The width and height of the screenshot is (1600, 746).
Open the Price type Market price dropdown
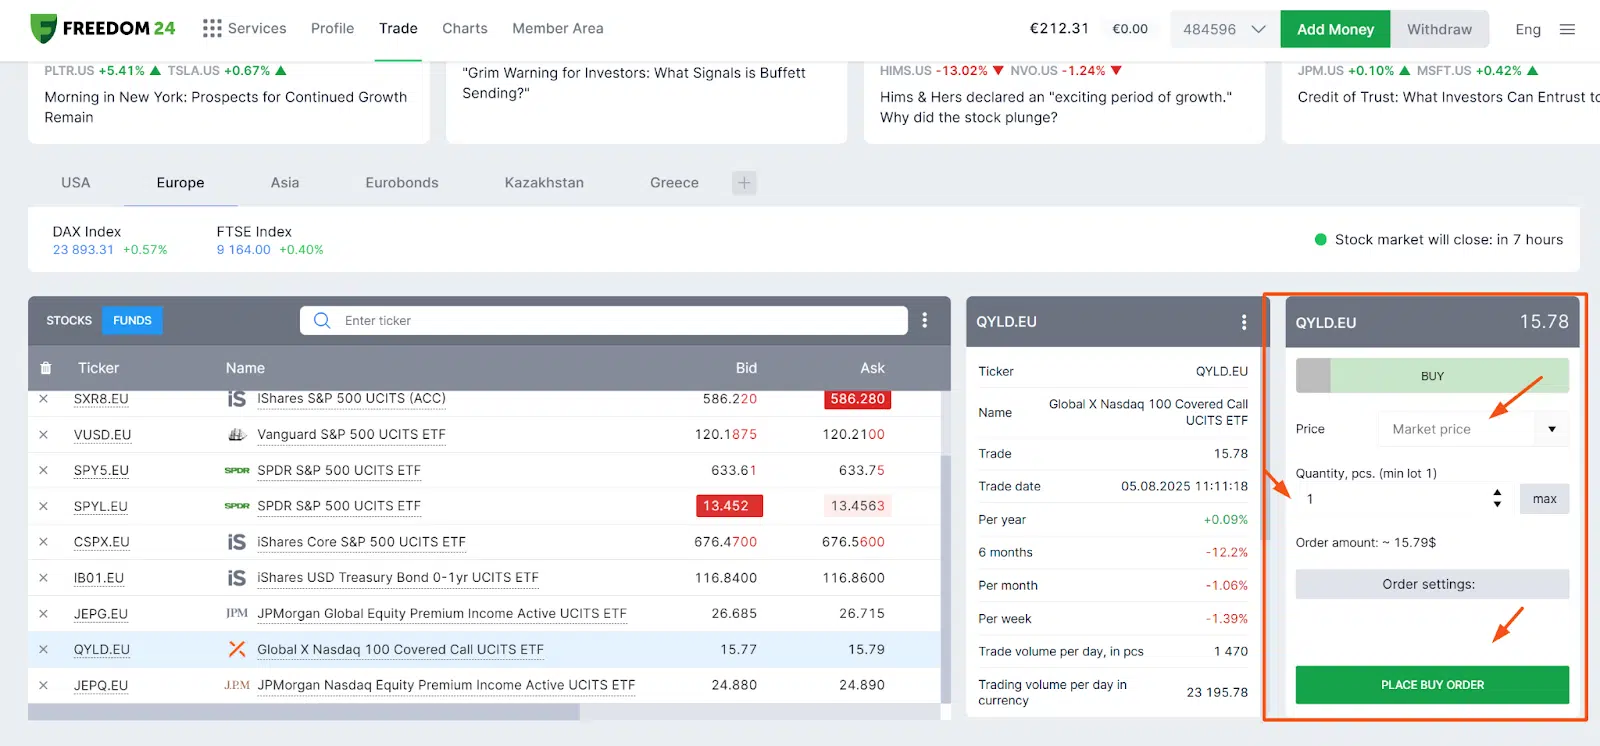[1473, 429]
